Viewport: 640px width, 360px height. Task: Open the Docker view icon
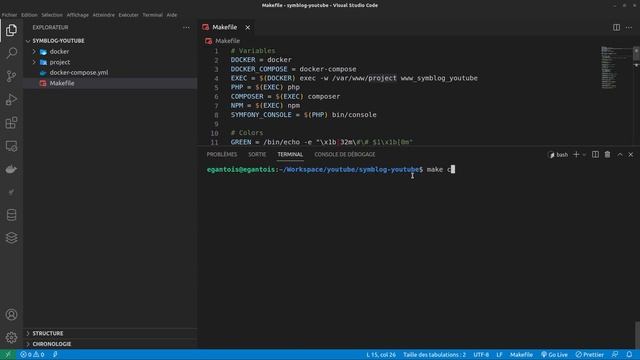click(x=11, y=169)
